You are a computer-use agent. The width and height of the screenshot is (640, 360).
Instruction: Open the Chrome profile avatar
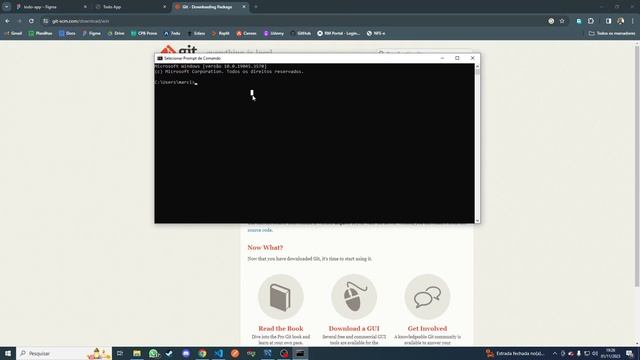(620, 21)
